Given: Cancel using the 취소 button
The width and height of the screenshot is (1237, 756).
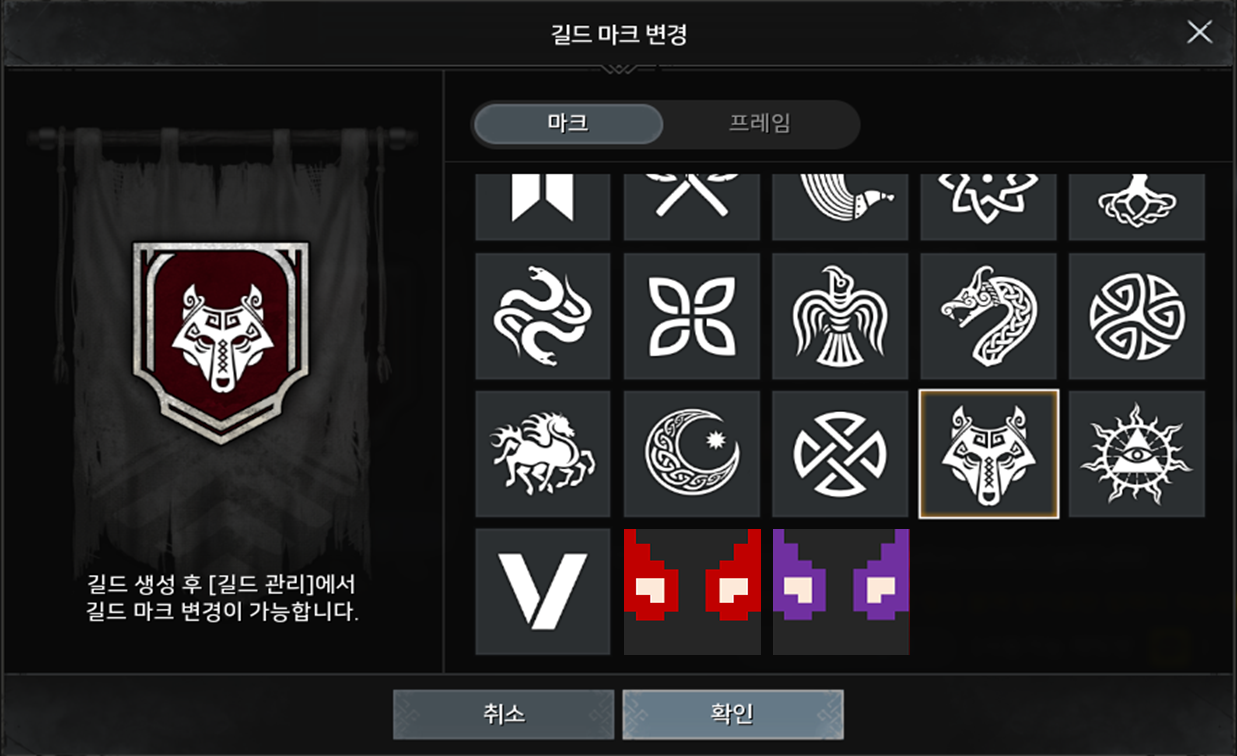Looking at the screenshot, I should (503, 714).
